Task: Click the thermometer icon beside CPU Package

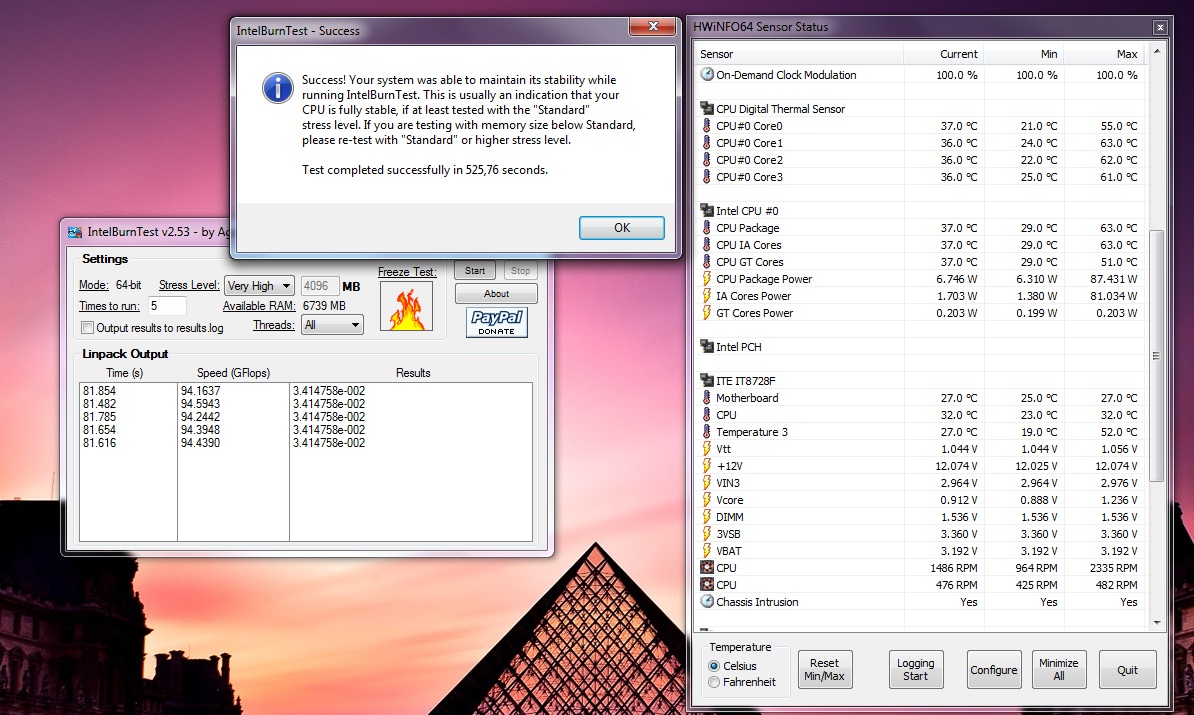Action: pyautogui.click(x=707, y=228)
